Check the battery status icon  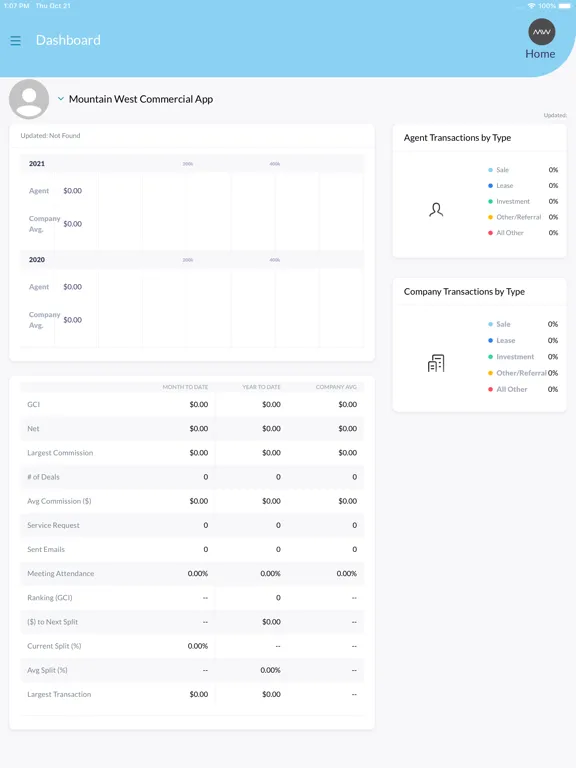coord(565,6)
